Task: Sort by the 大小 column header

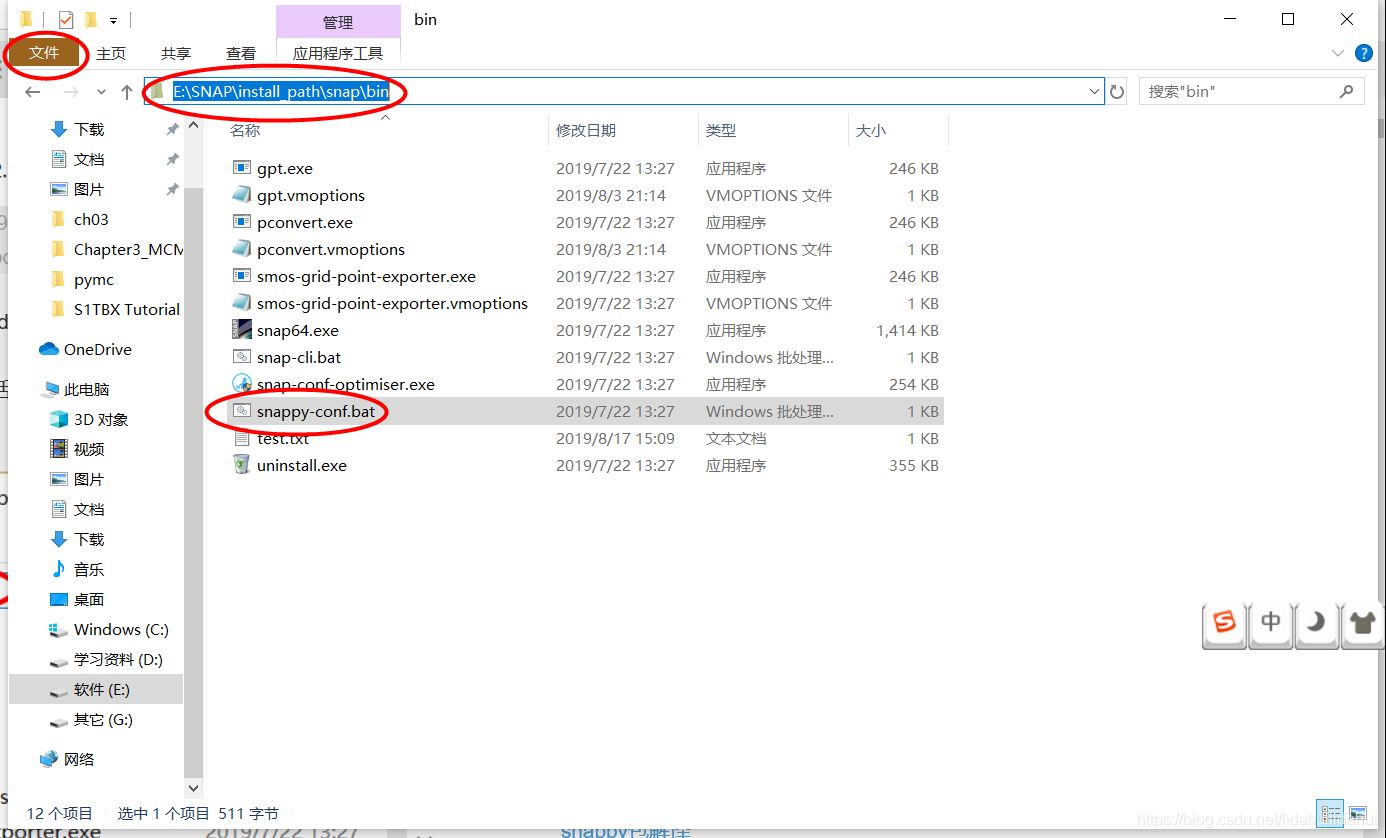Action: click(871, 130)
